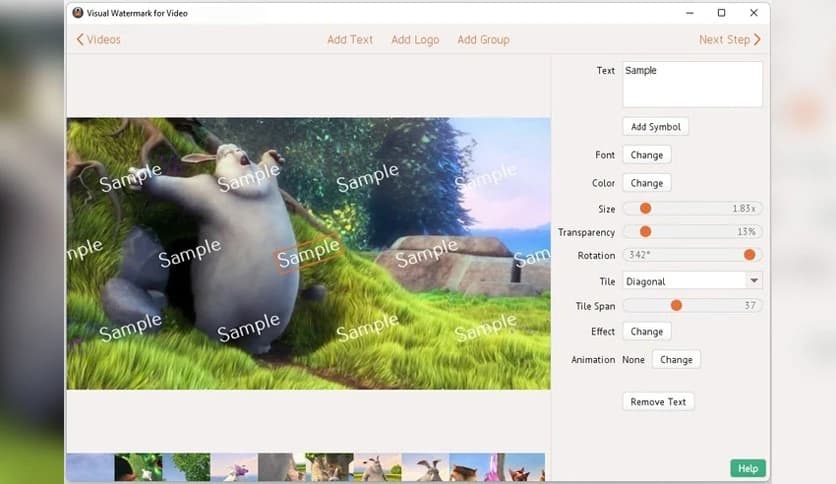836x484 pixels.
Task: Click the Size value 1.83x
Action: click(x=744, y=208)
